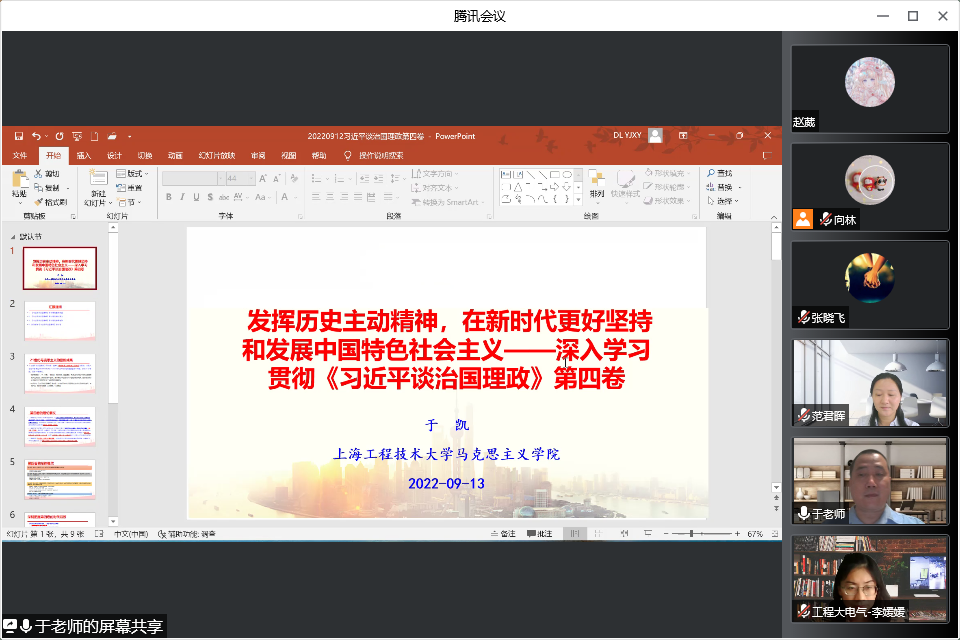This screenshot has height=640, width=960.
Task: Switch to Normal view in status bar
Action: click(x=574, y=534)
